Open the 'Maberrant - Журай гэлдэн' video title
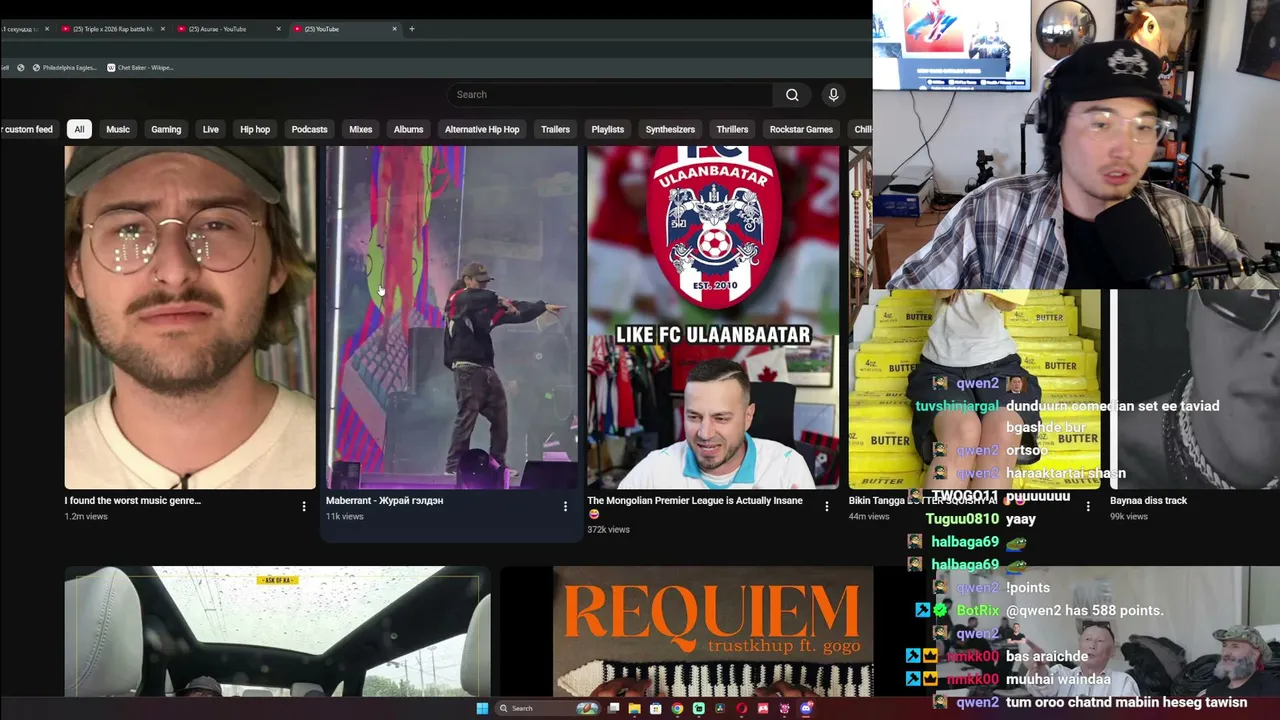1280x720 pixels. pos(384,500)
